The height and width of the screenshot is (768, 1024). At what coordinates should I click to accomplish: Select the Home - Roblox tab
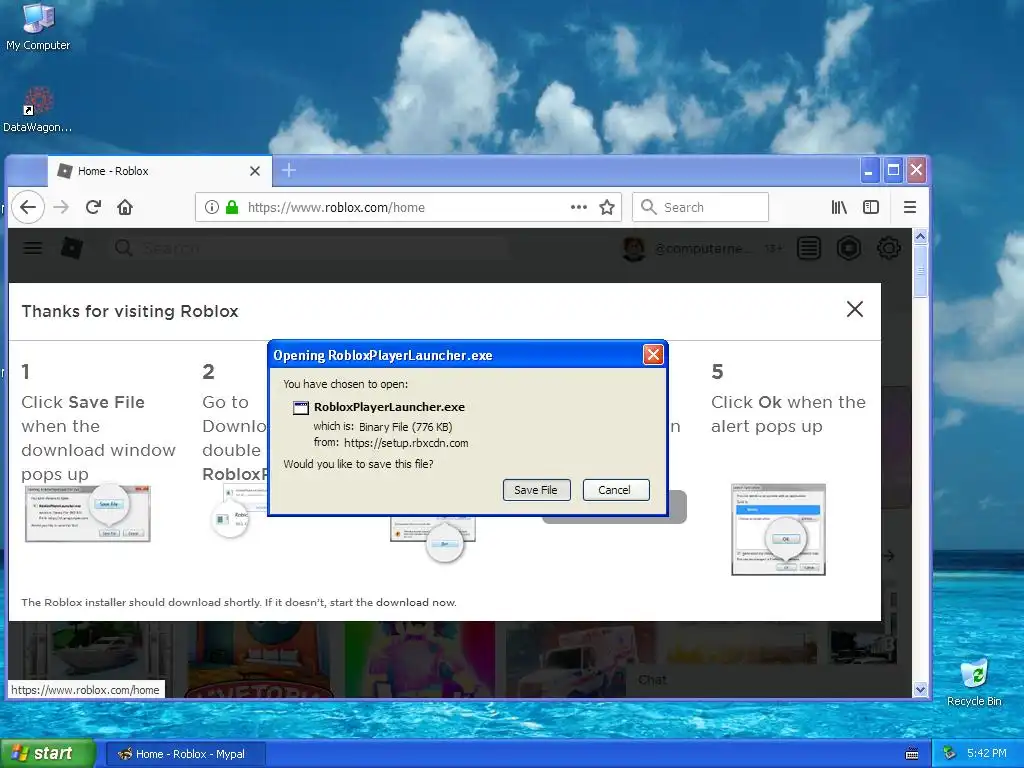coord(160,171)
